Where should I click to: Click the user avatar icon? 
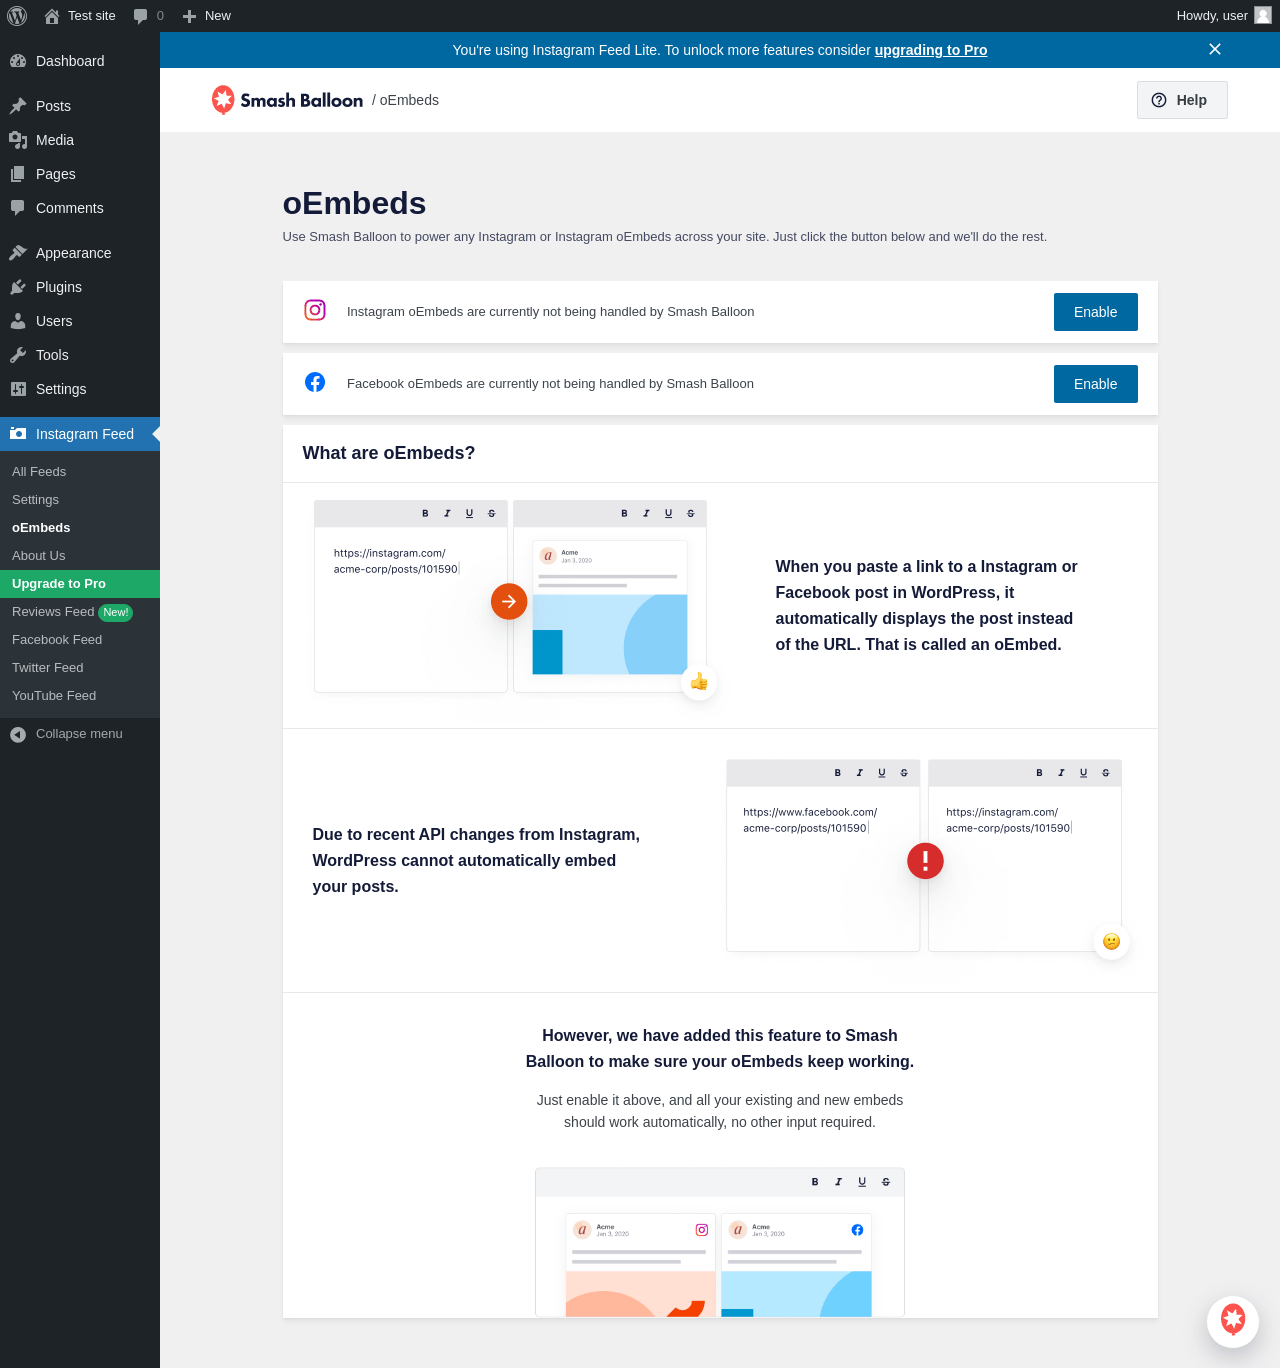tap(1263, 15)
